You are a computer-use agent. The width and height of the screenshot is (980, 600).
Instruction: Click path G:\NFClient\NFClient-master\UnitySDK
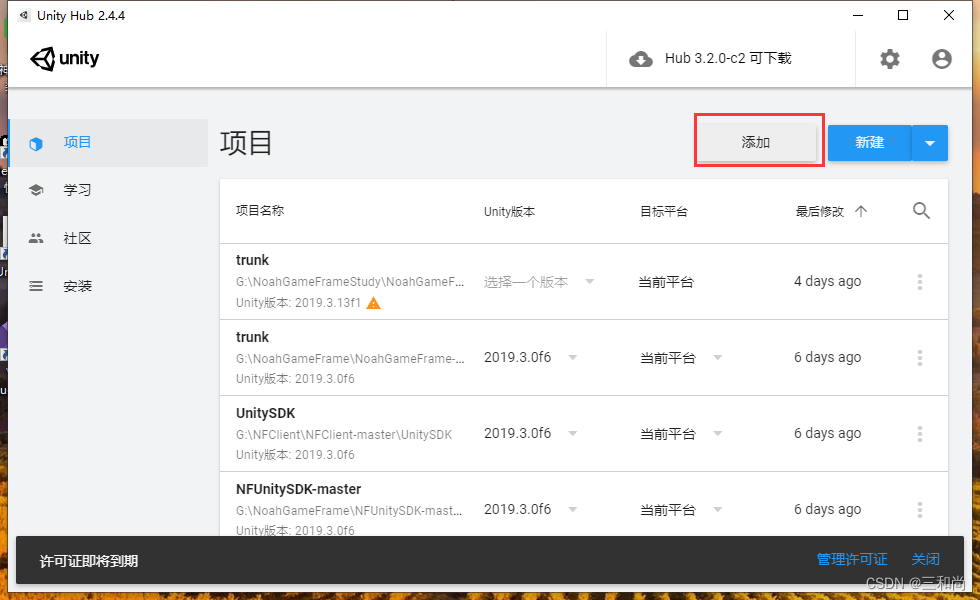coord(344,434)
